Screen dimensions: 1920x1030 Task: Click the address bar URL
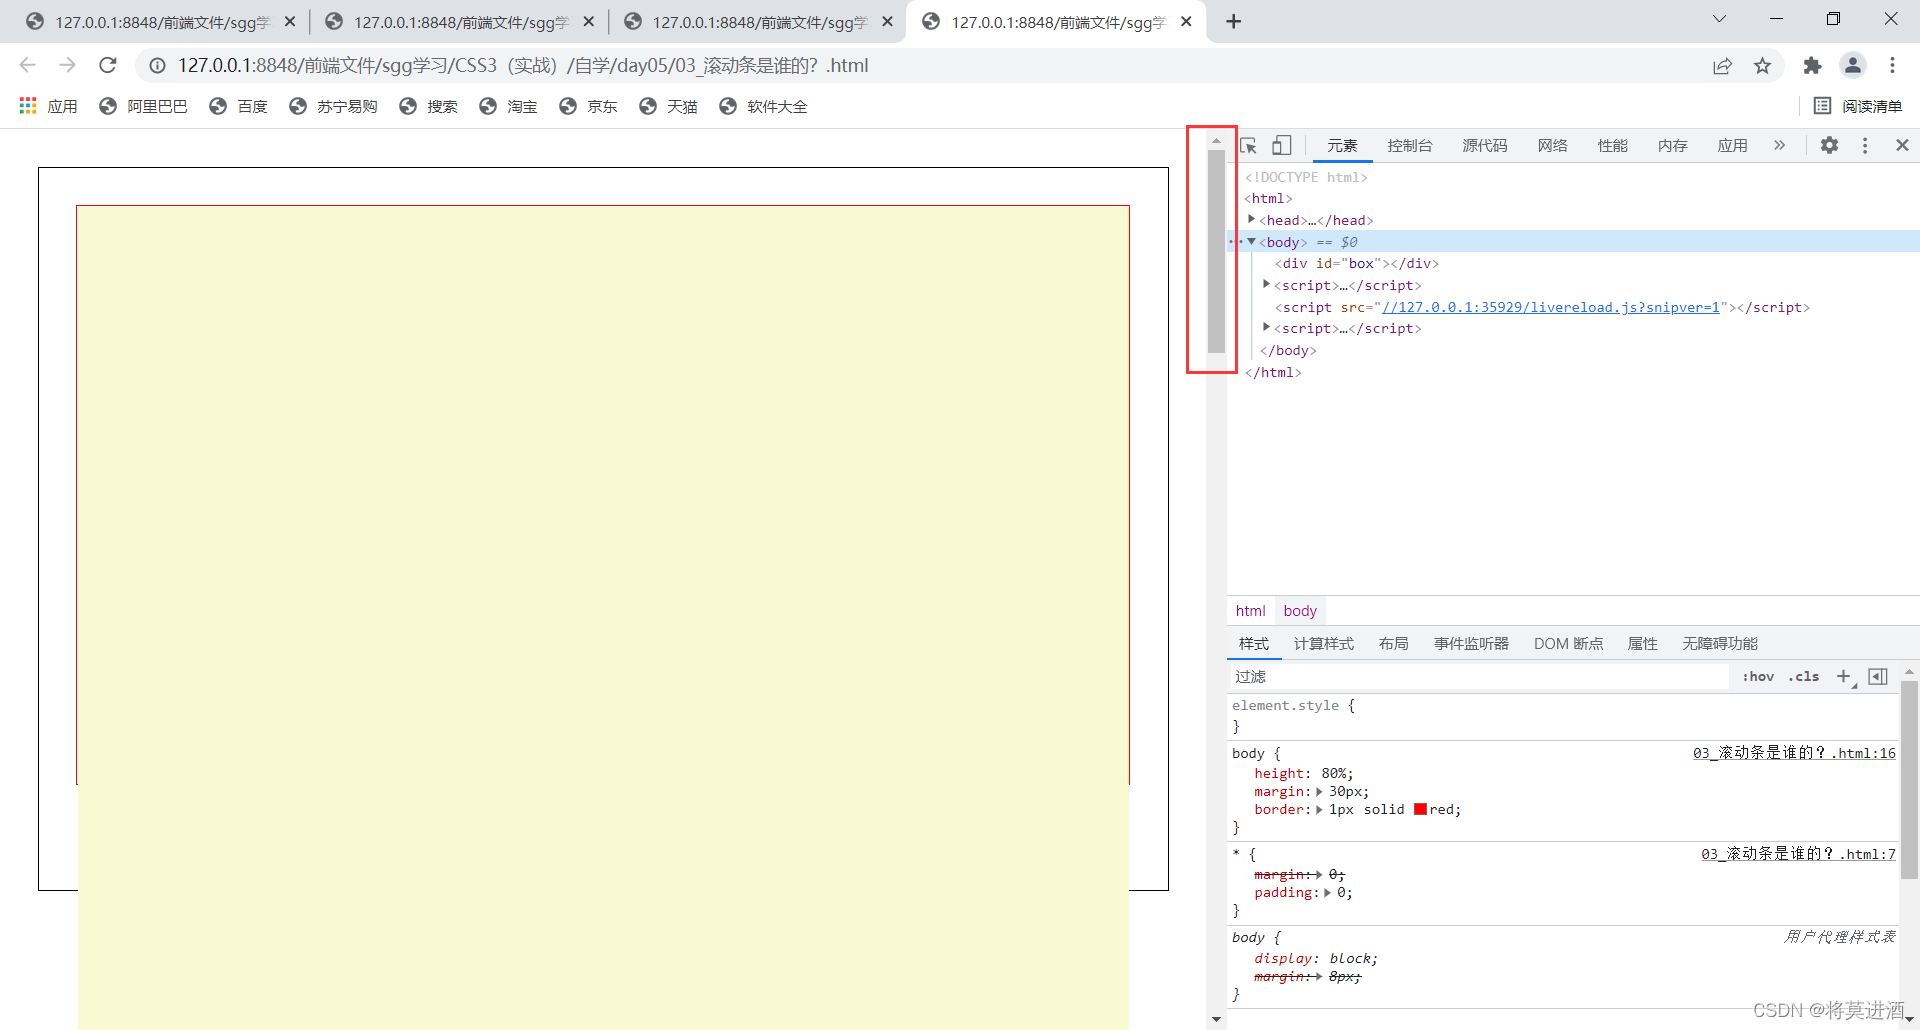tap(523, 66)
